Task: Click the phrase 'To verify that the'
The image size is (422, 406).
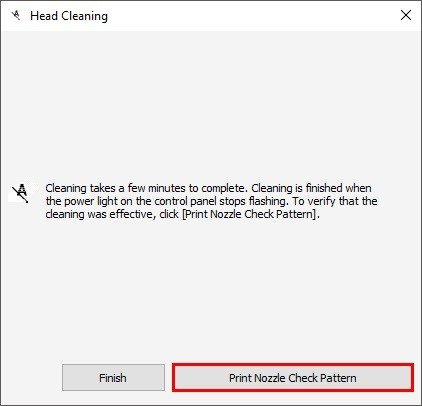Action: click(335, 201)
